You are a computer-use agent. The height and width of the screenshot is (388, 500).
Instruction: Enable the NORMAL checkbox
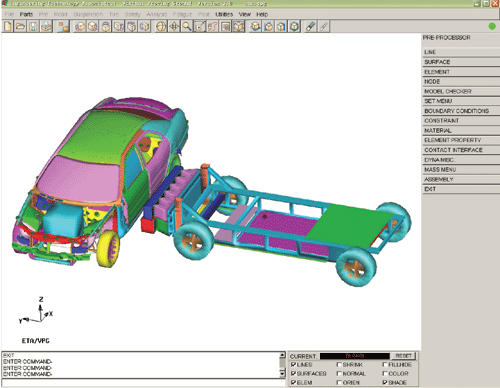tap(339, 374)
